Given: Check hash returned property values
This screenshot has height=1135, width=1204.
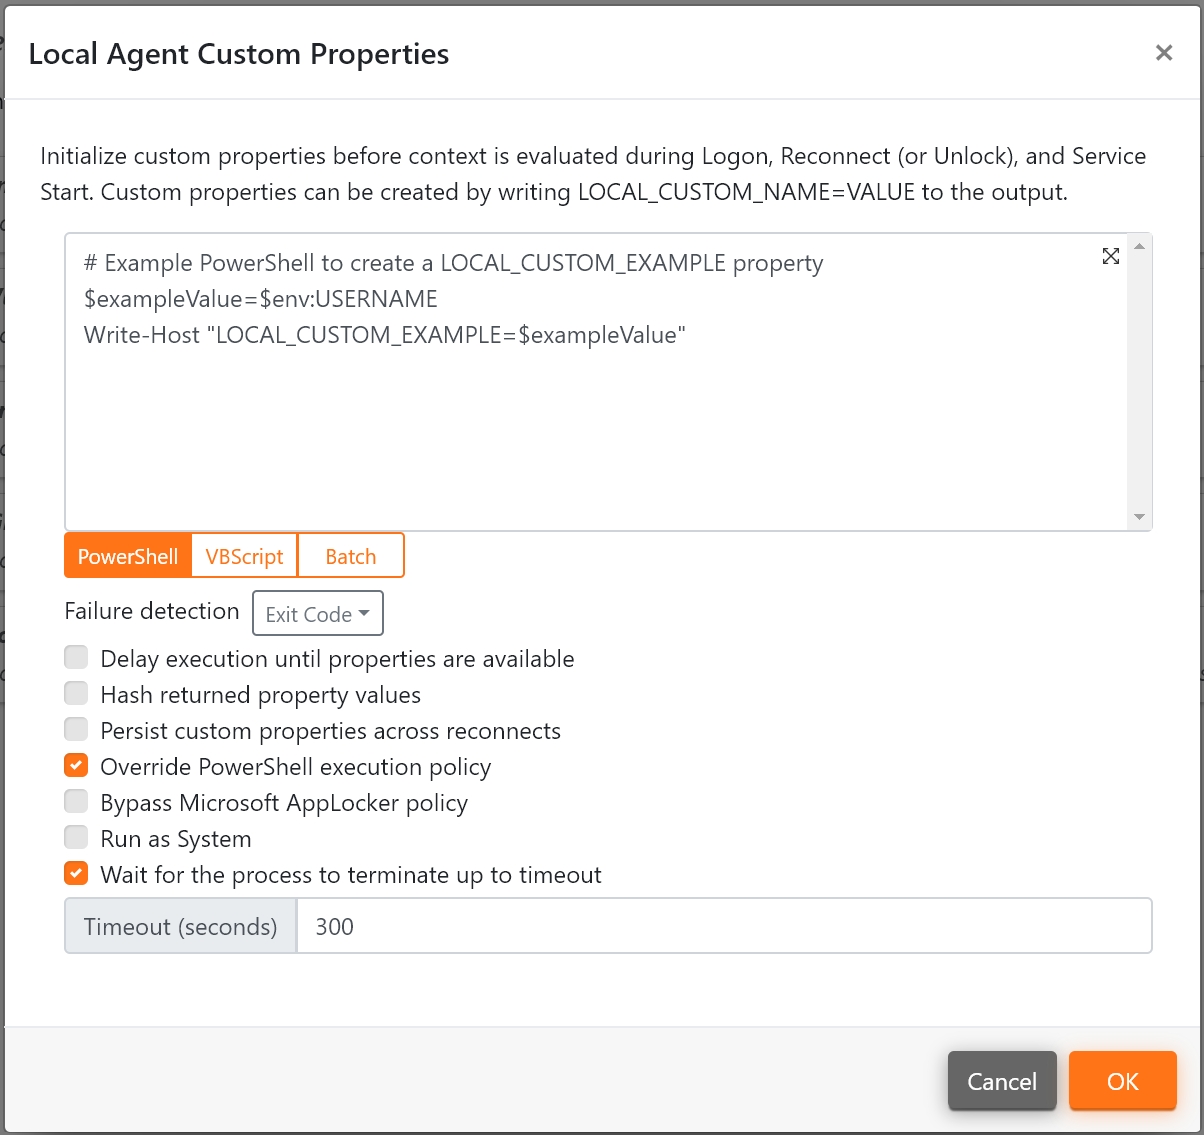Looking at the screenshot, I should (x=76, y=693).
